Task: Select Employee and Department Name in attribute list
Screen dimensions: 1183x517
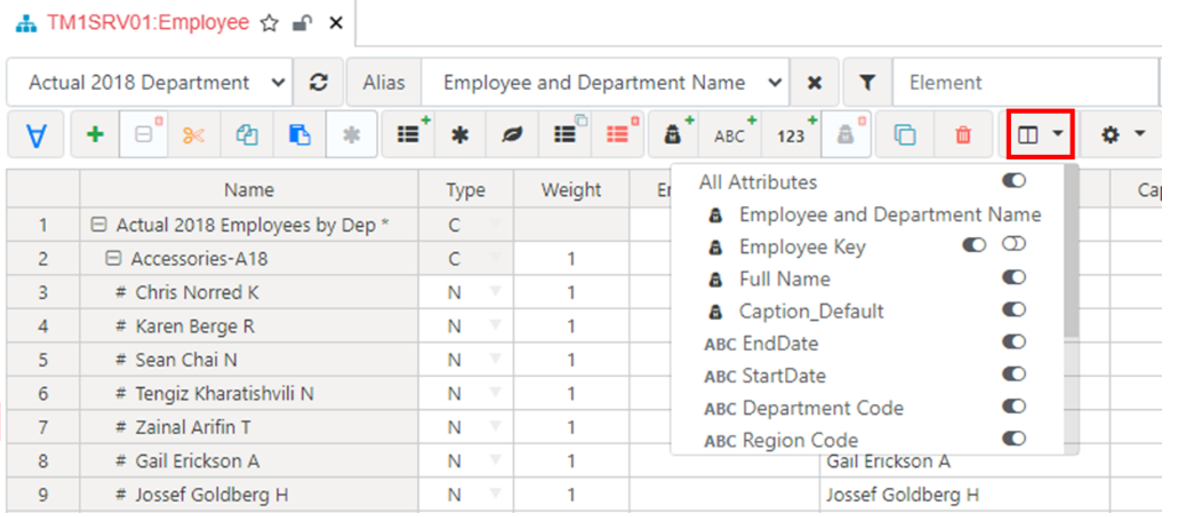Action: pos(890,214)
